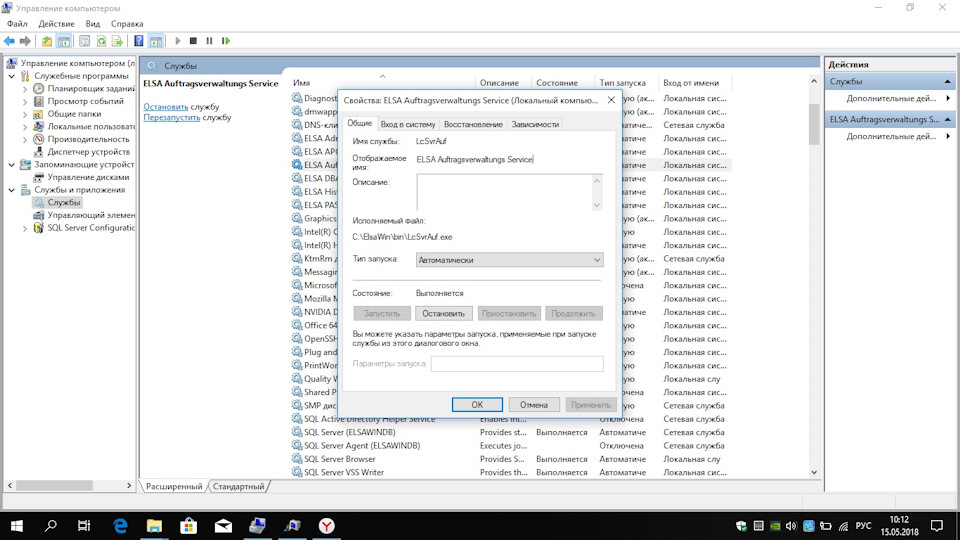
Task: Click the Back arrow in the toolbar
Action: 9,41
